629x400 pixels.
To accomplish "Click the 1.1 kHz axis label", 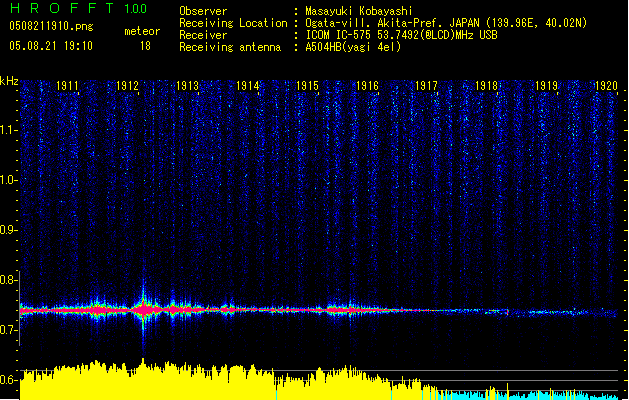I will (x=8, y=130).
